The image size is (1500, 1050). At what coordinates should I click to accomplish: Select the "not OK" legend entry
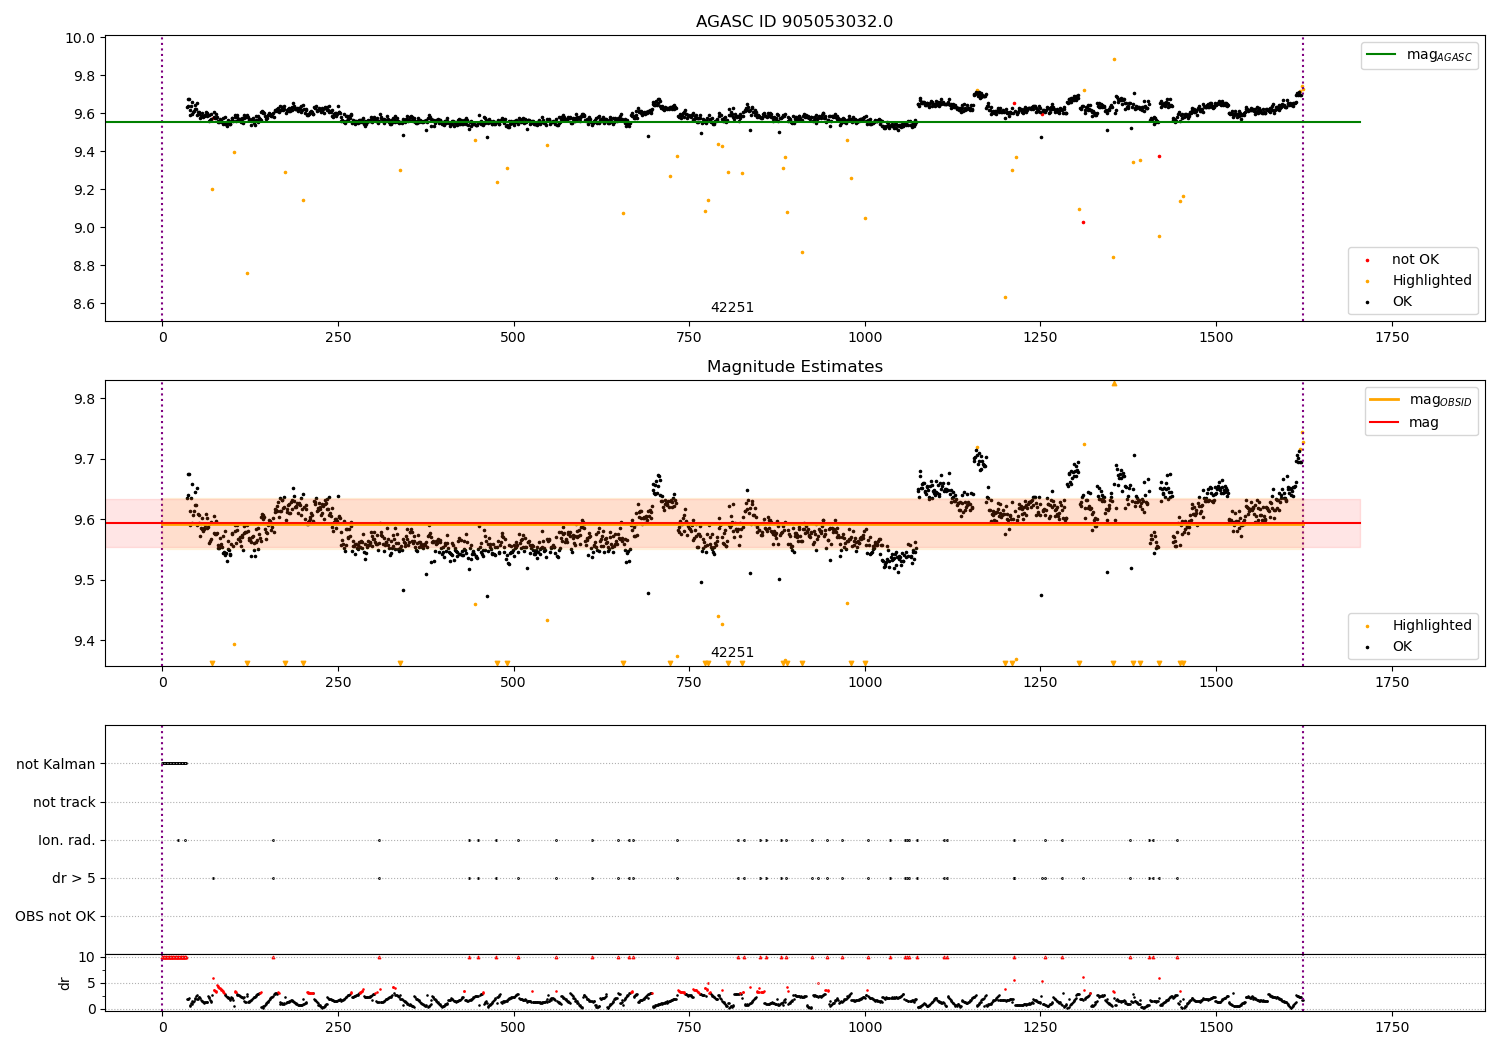click(1415, 260)
